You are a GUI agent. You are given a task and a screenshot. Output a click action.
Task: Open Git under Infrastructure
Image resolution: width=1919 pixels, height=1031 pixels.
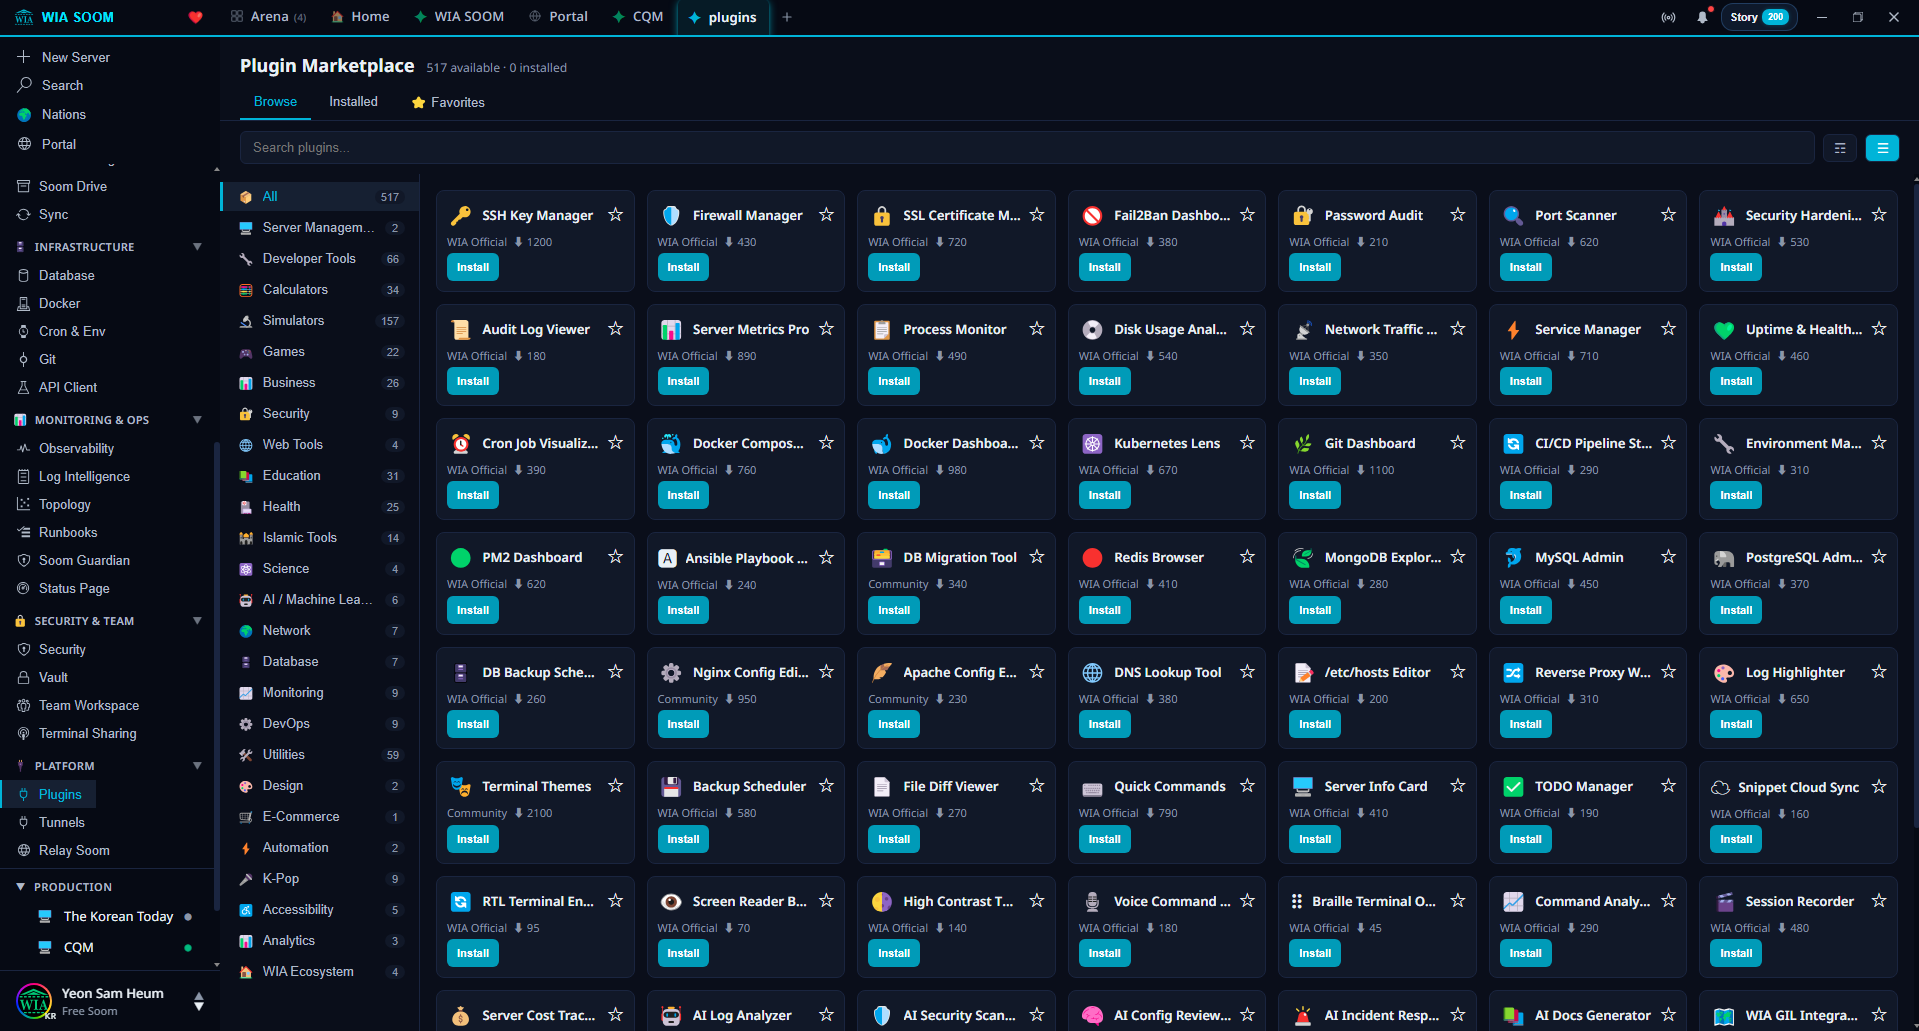click(48, 359)
